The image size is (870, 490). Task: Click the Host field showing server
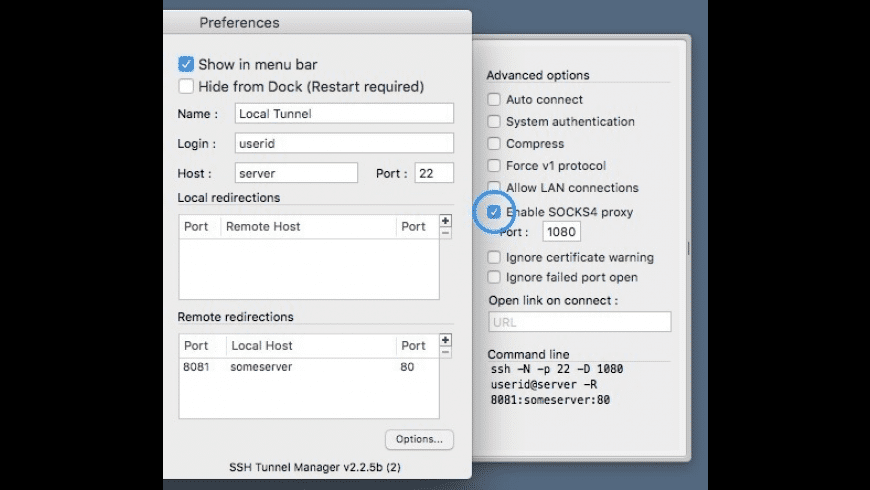296,173
